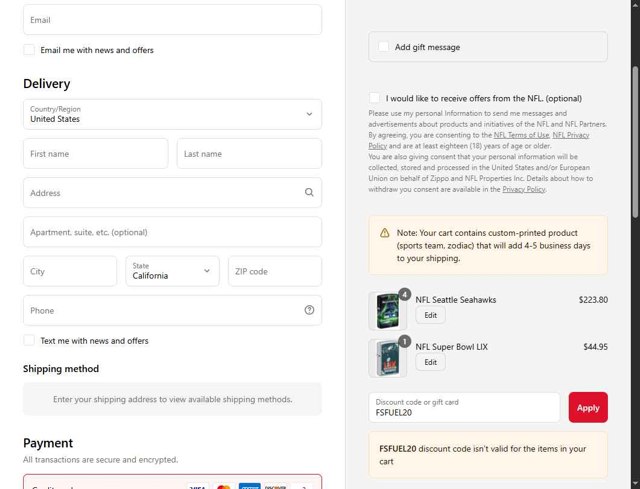640x489 pixels.
Task: Click the Phone field help question icon
Action: (309, 310)
